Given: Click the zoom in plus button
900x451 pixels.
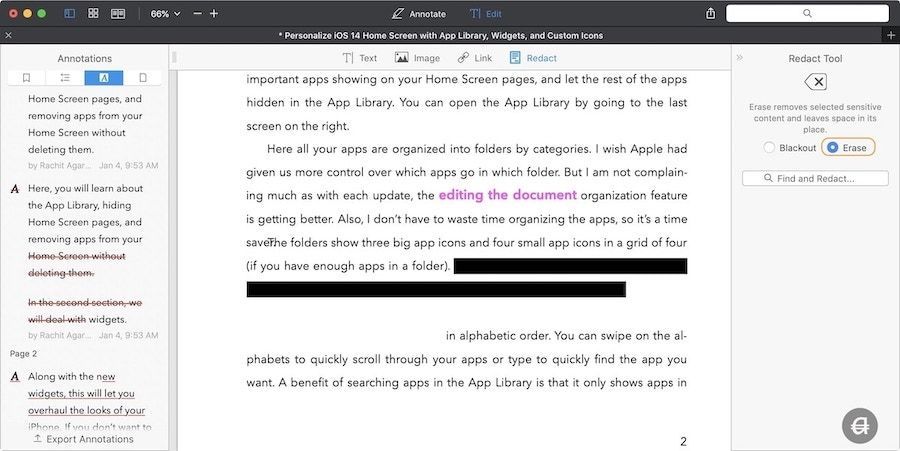Looking at the screenshot, I should click(214, 14).
